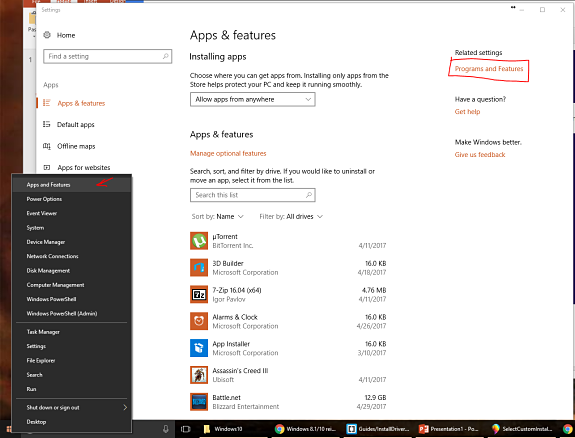
Task: Click the magnifier in Find a setting box
Action: point(165,56)
